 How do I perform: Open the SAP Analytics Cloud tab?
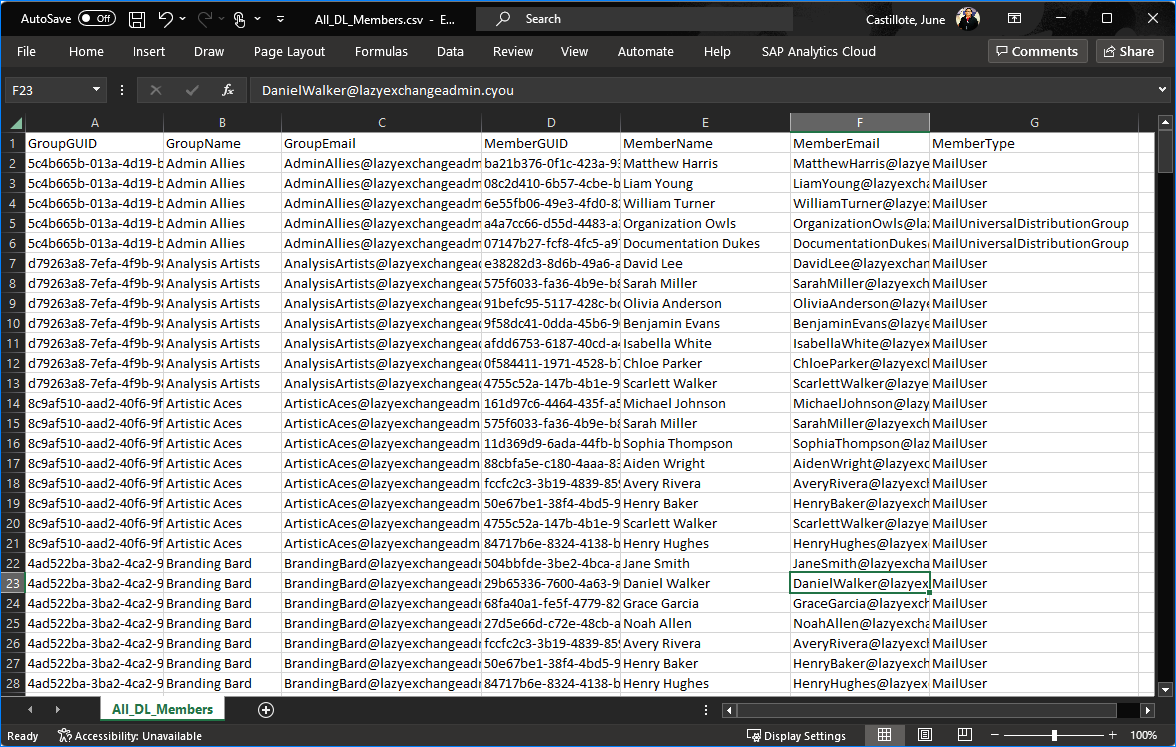coord(818,52)
